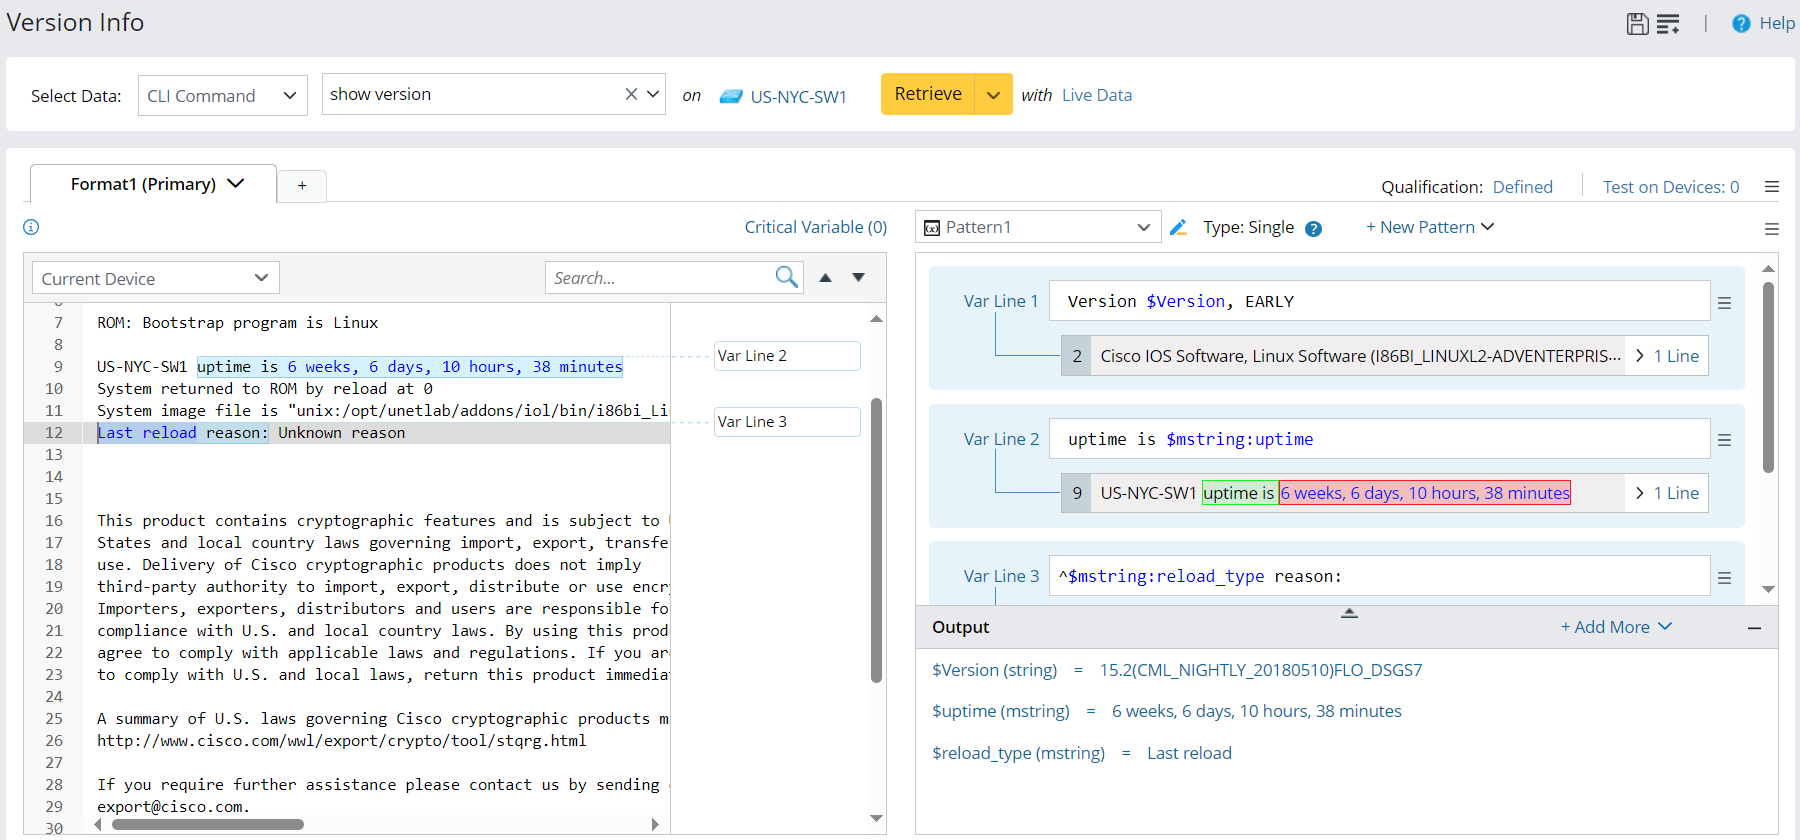Jump to previous search result arrow
This screenshot has width=1800, height=840.
coord(825,278)
